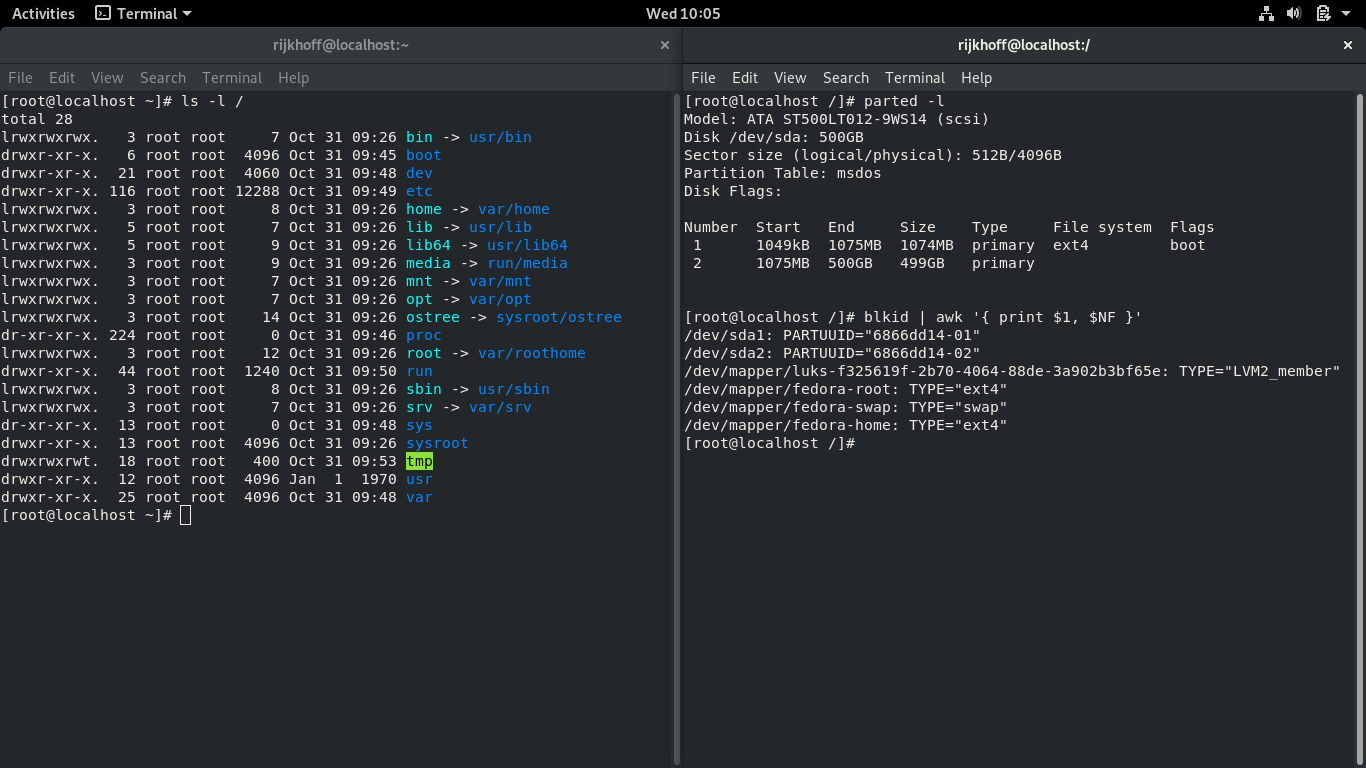The height and width of the screenshot is (768, 1366).
Task: Close the left rijkhoff@localhost:~ terminal window
Action: pos(665,45)
